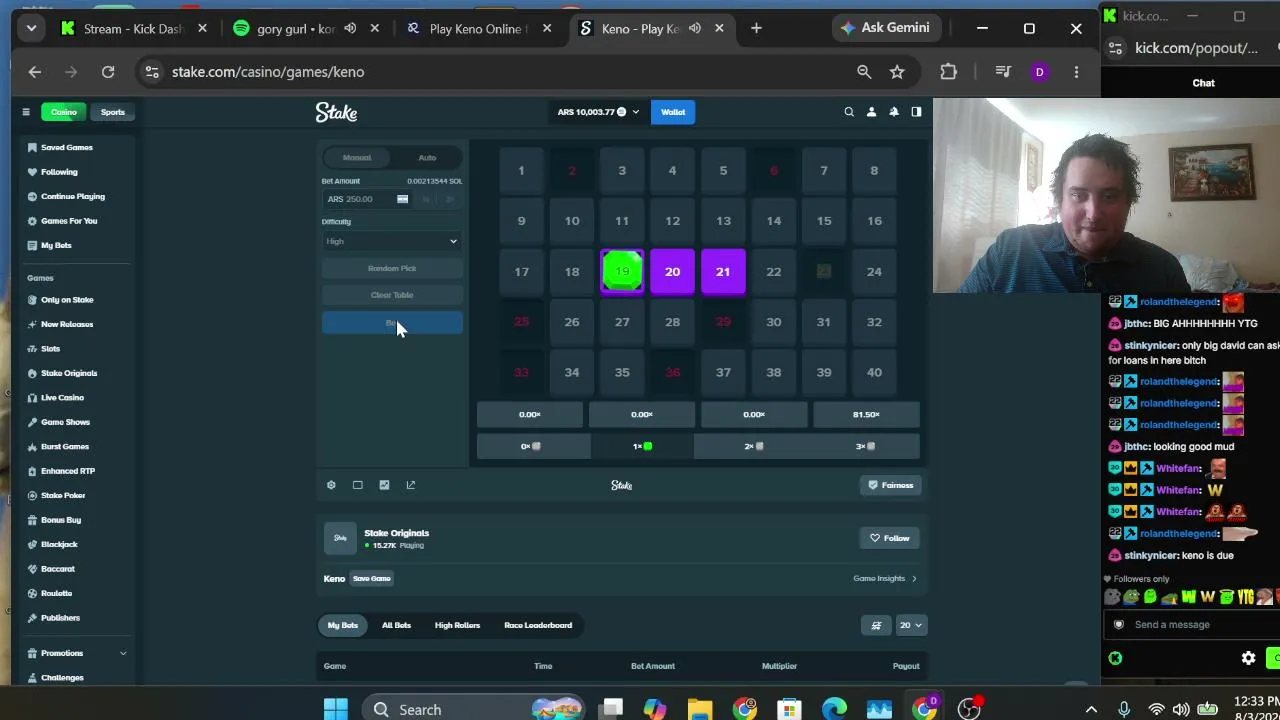Bookmark this page with the star icon
This screenshot has height=720, width=1280.
coord(897,72)
